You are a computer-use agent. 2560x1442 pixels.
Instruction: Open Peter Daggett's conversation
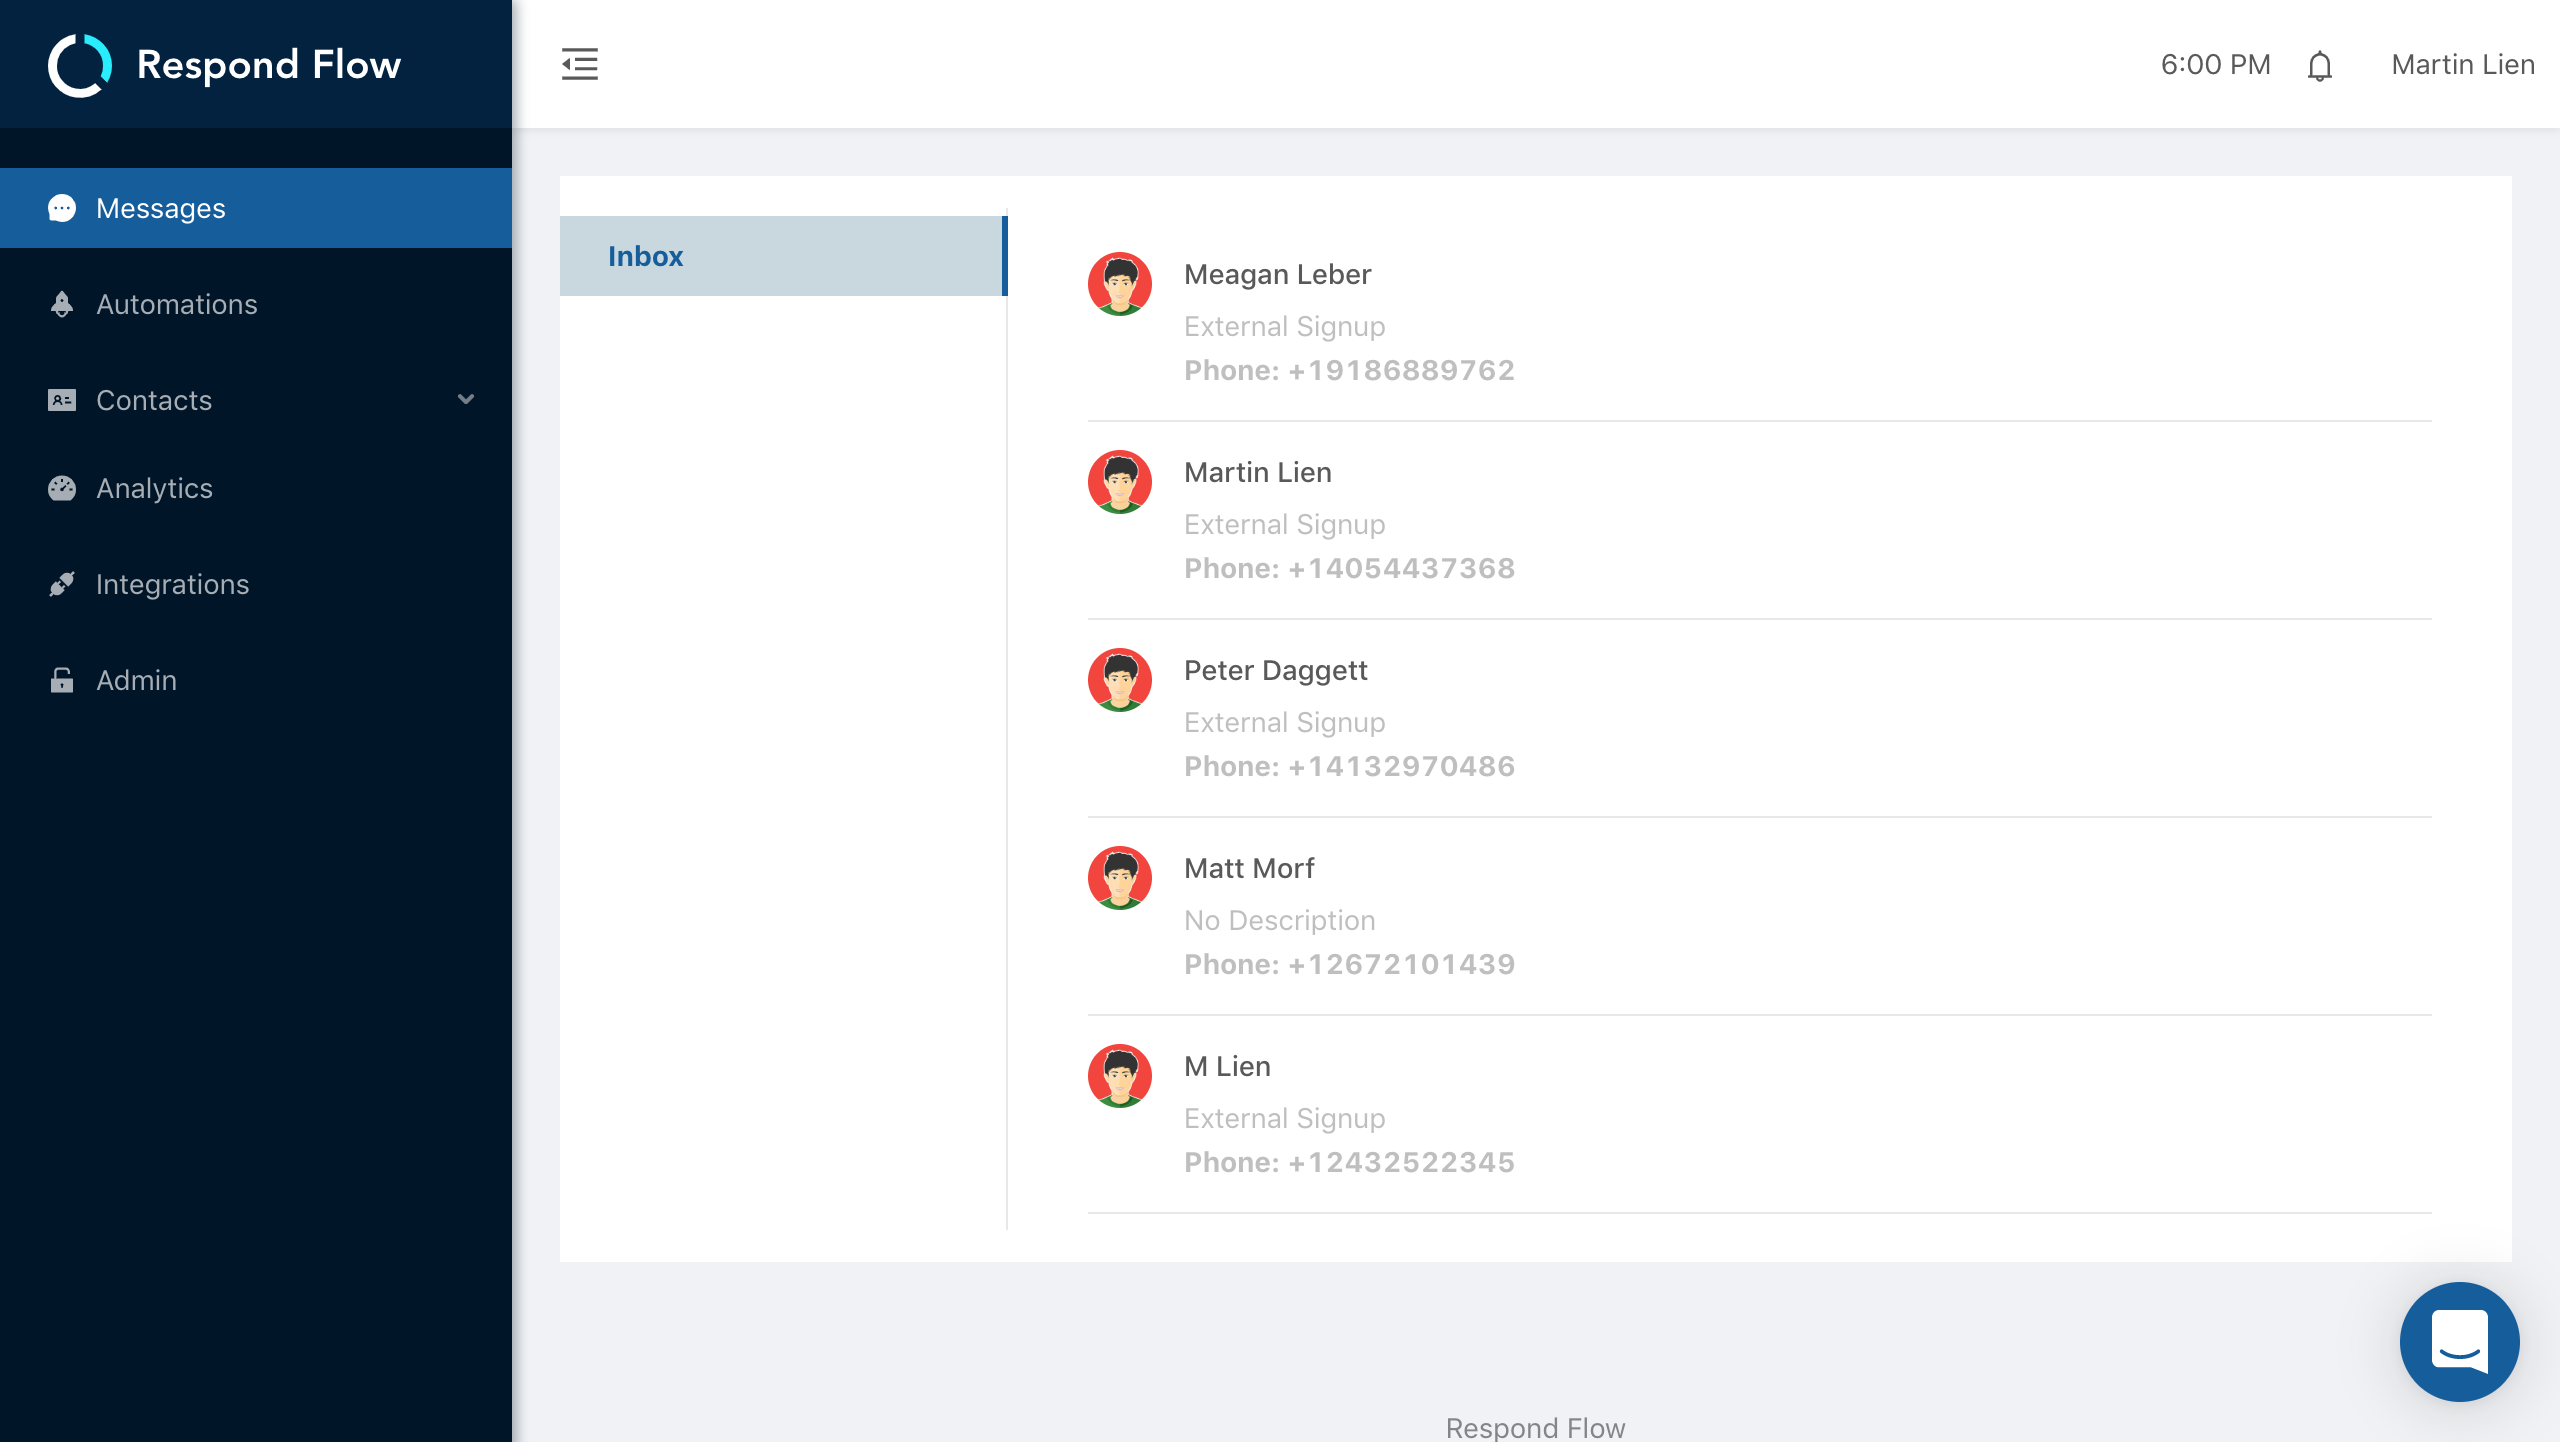click(x=1275, y=671)
